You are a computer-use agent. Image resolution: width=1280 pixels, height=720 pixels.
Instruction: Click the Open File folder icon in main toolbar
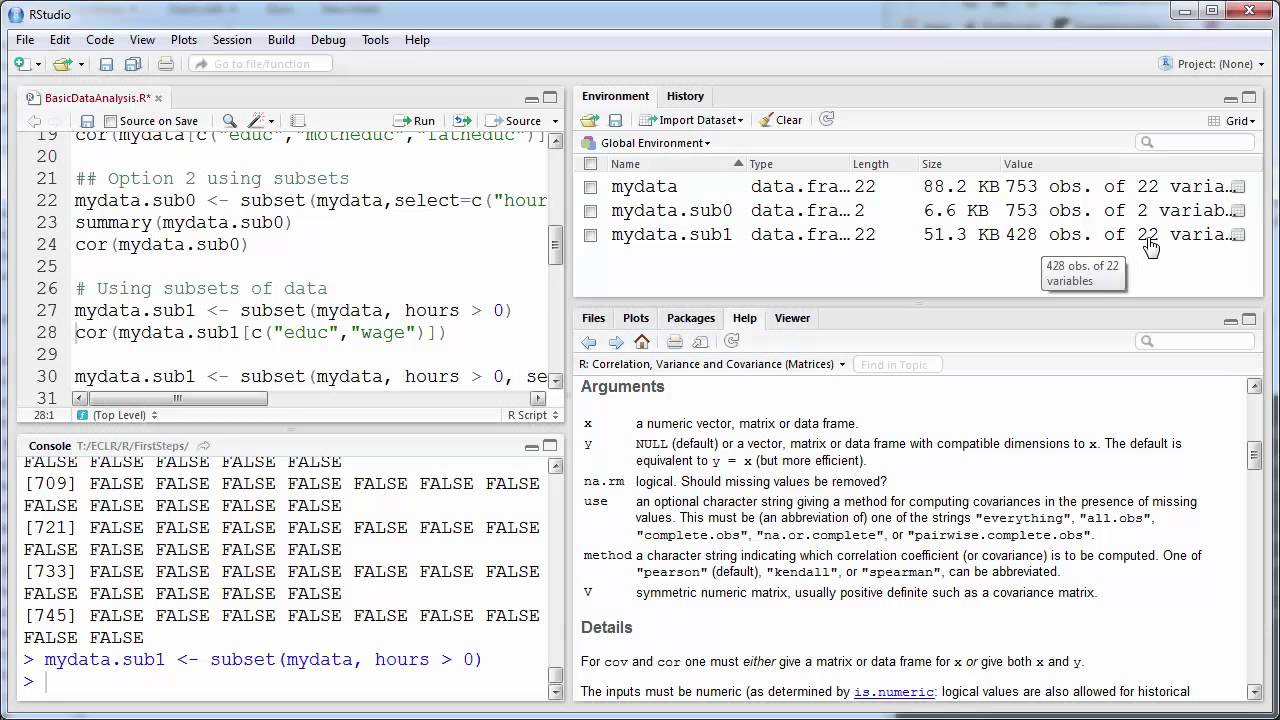(x=62, y=64)
